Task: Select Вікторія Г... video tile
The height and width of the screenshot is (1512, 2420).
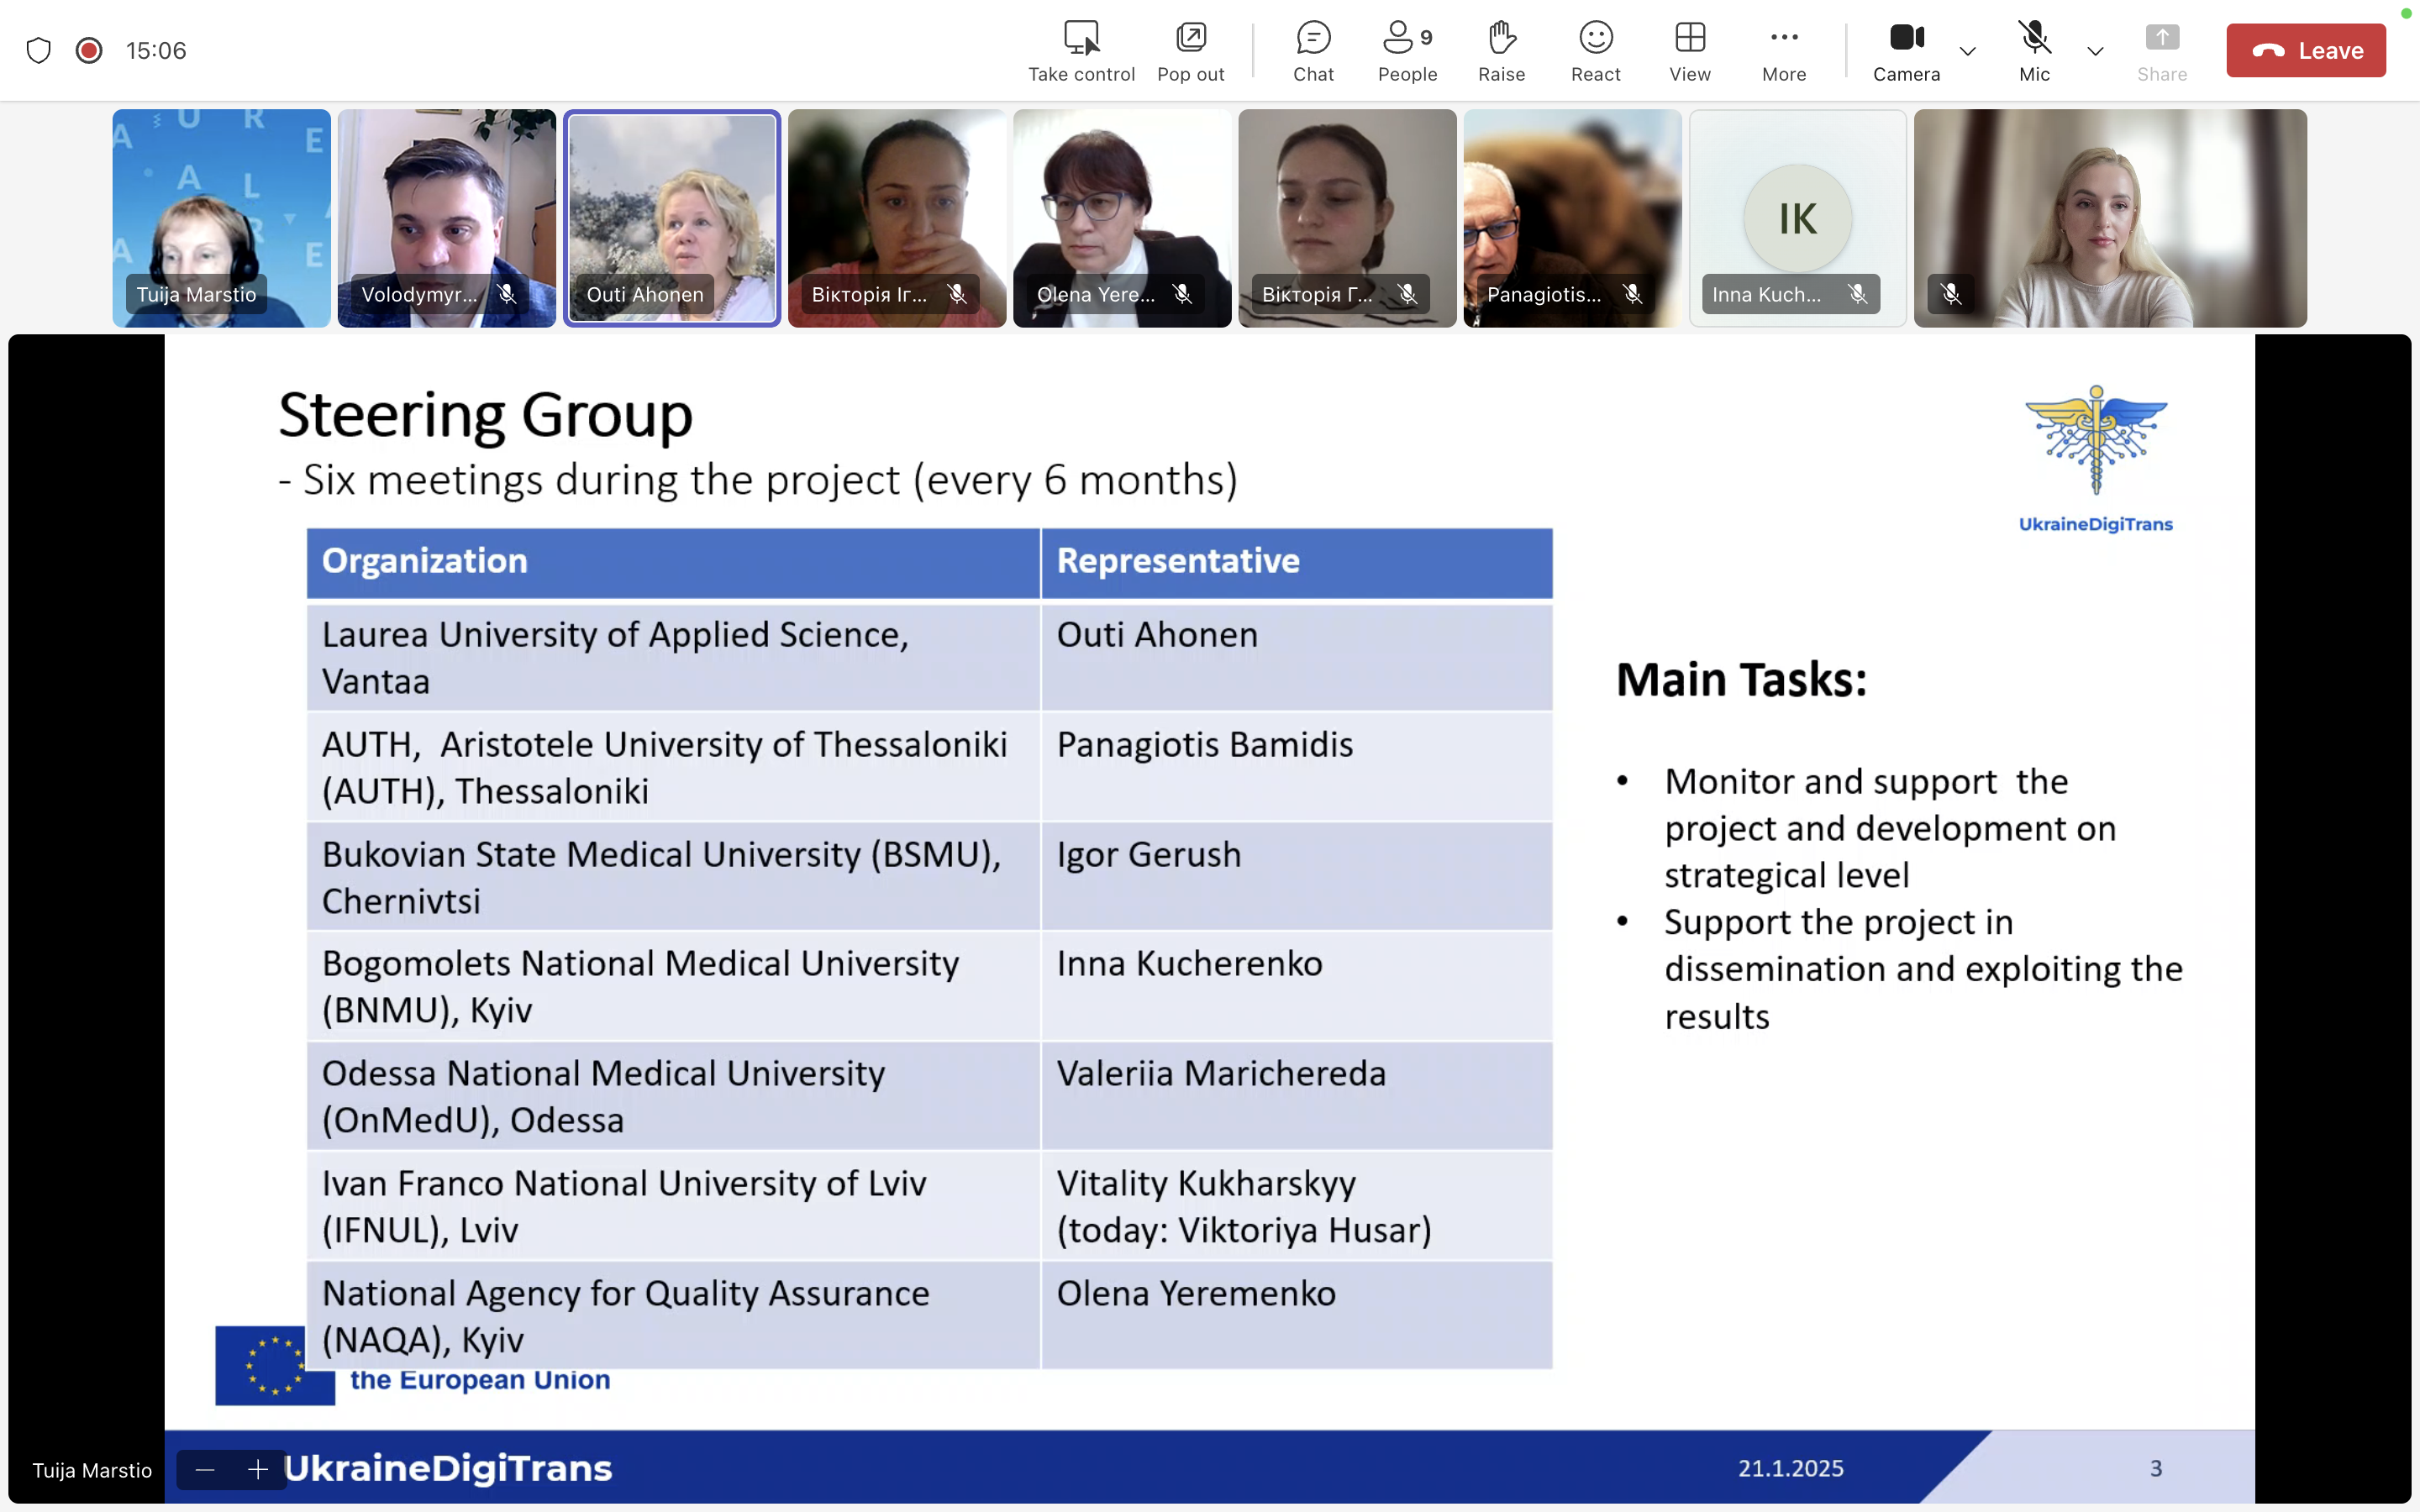Action: 1347,218
